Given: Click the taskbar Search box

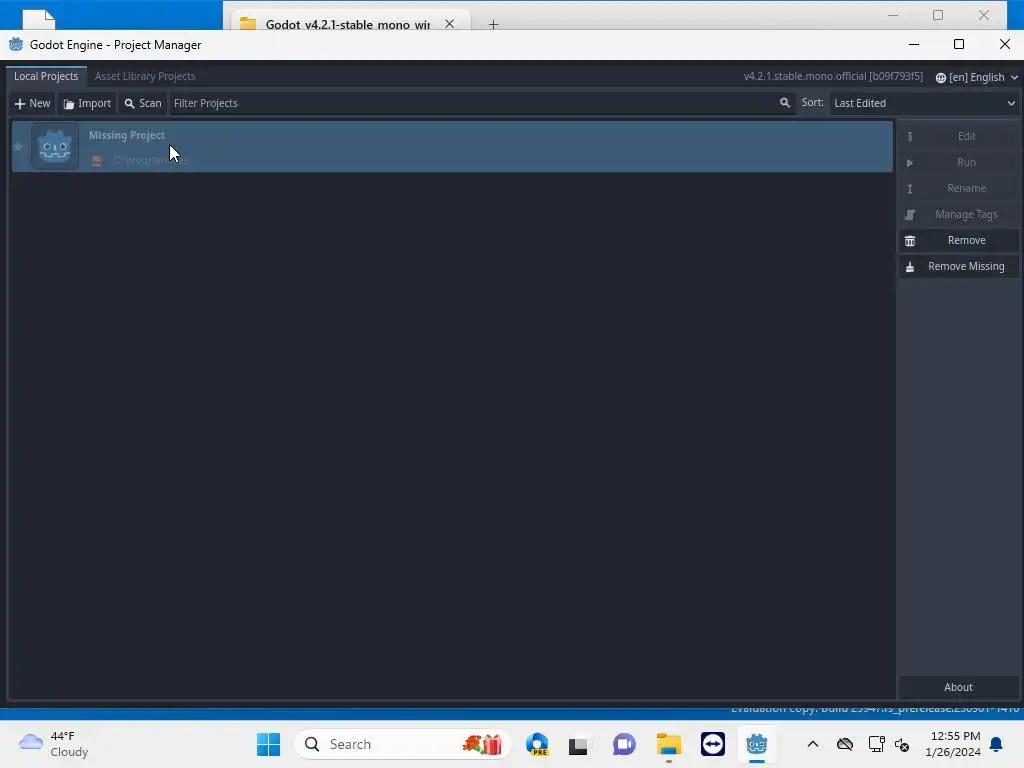Looking at the screenshot, I should coord(402,744).
